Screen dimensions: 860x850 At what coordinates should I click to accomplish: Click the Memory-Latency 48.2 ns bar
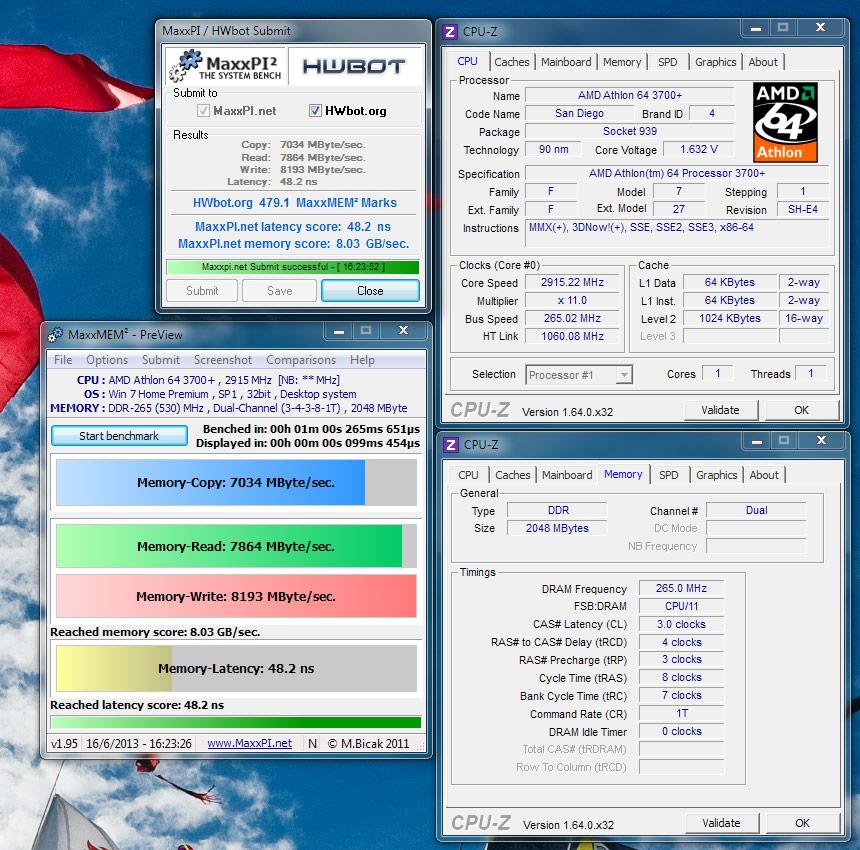point(236,668)
